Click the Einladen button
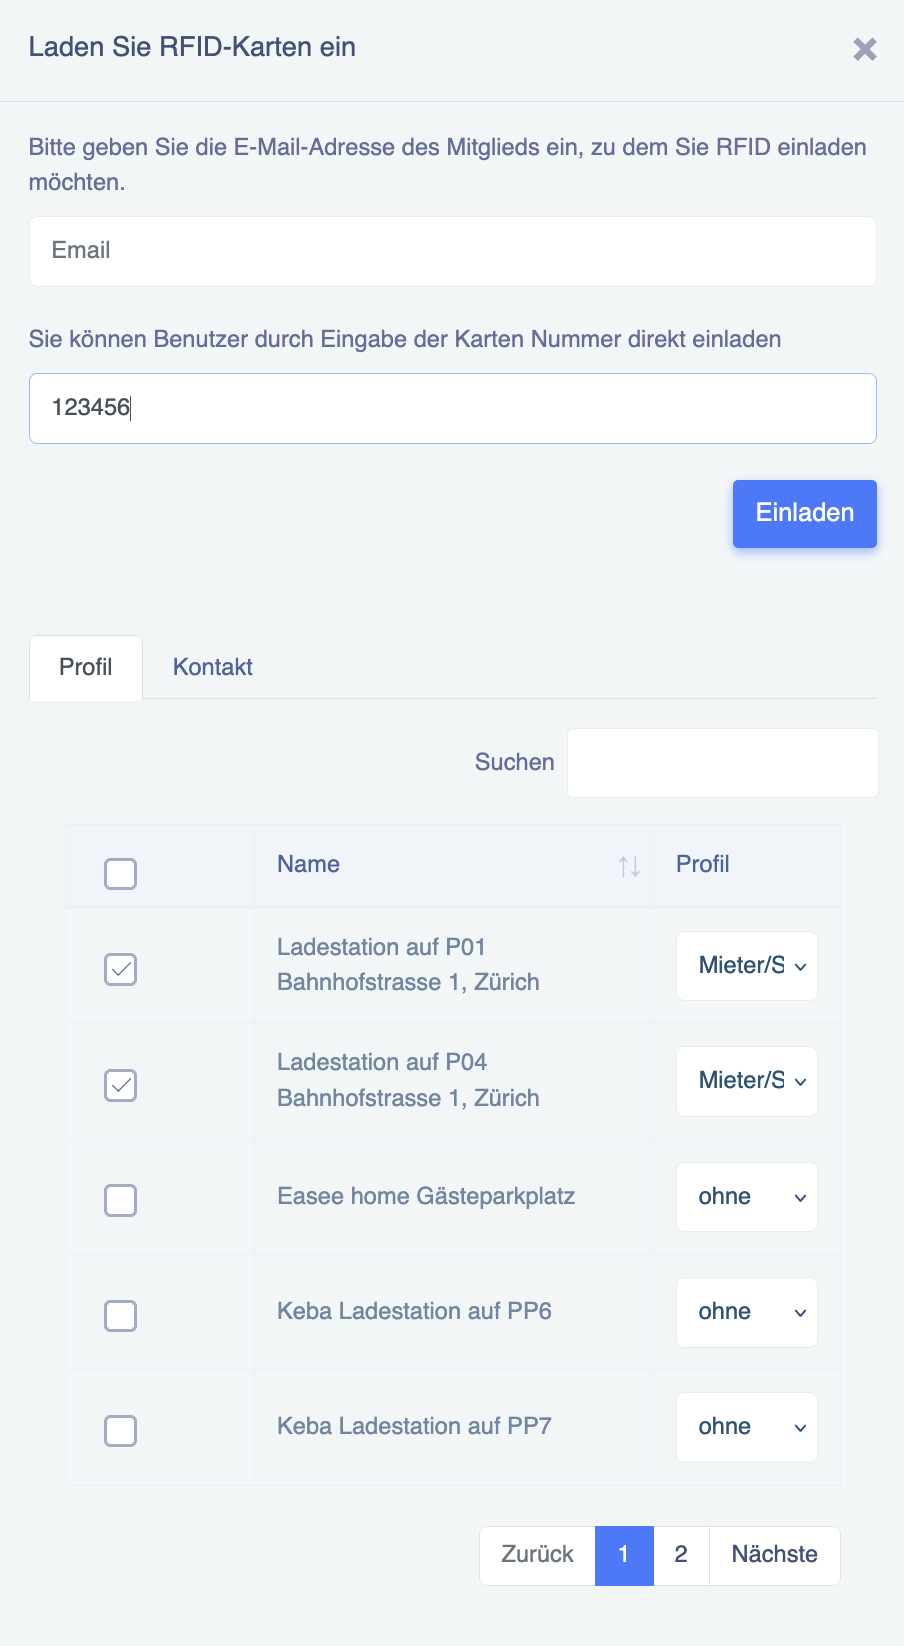 point(805,514)
